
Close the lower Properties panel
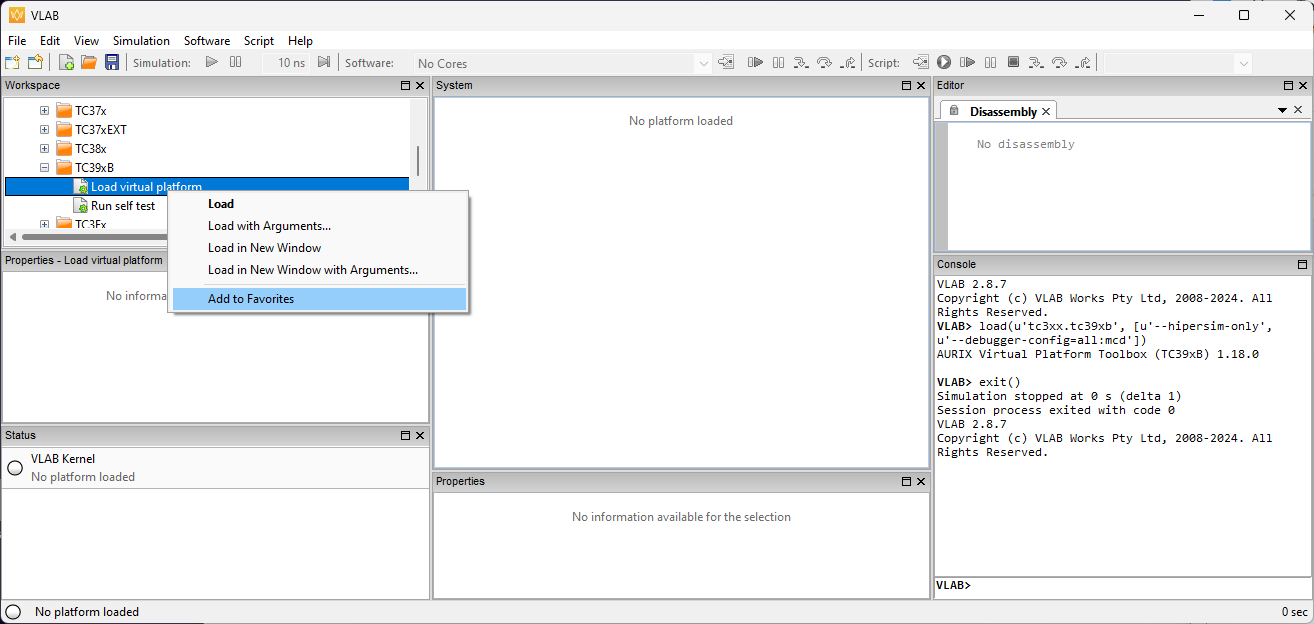point(921,482)
